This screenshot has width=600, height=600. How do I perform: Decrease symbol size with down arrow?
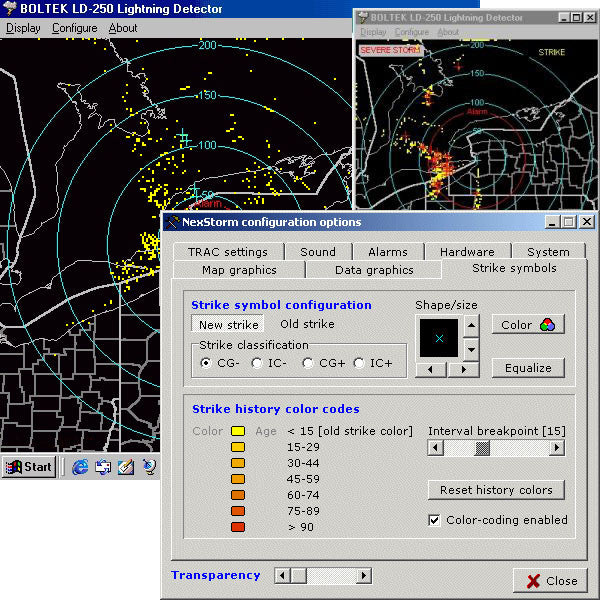(x=471, y=349)
